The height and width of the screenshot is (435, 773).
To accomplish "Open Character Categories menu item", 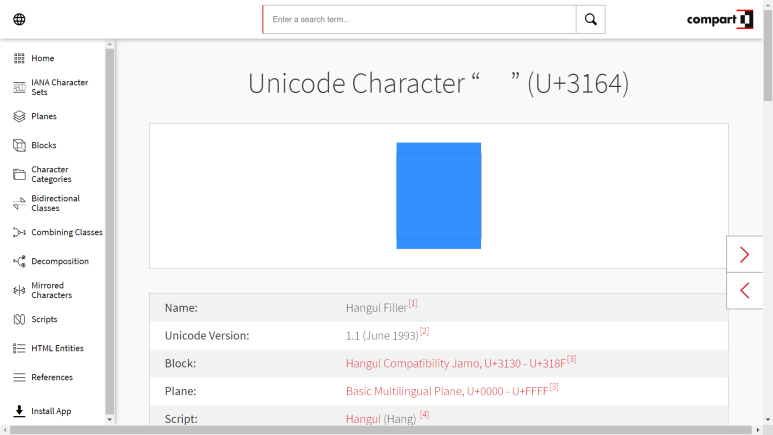I will [x=51, y=174].
